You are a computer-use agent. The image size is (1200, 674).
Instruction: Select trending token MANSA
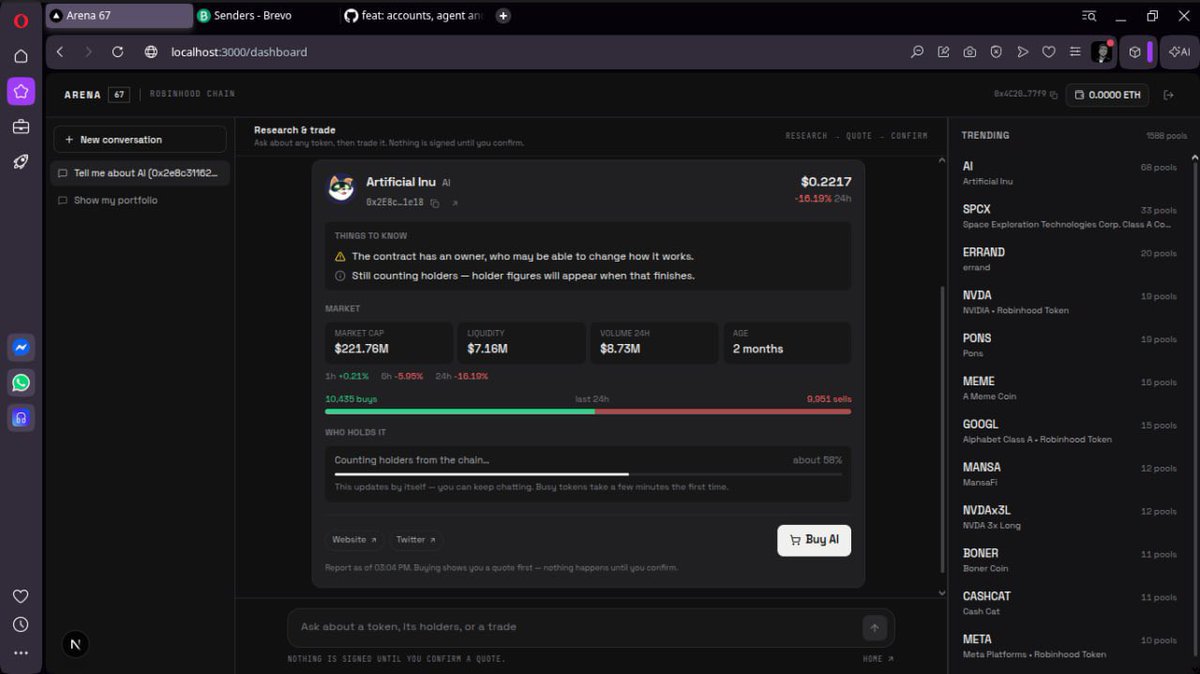(x=1070, y=474)
